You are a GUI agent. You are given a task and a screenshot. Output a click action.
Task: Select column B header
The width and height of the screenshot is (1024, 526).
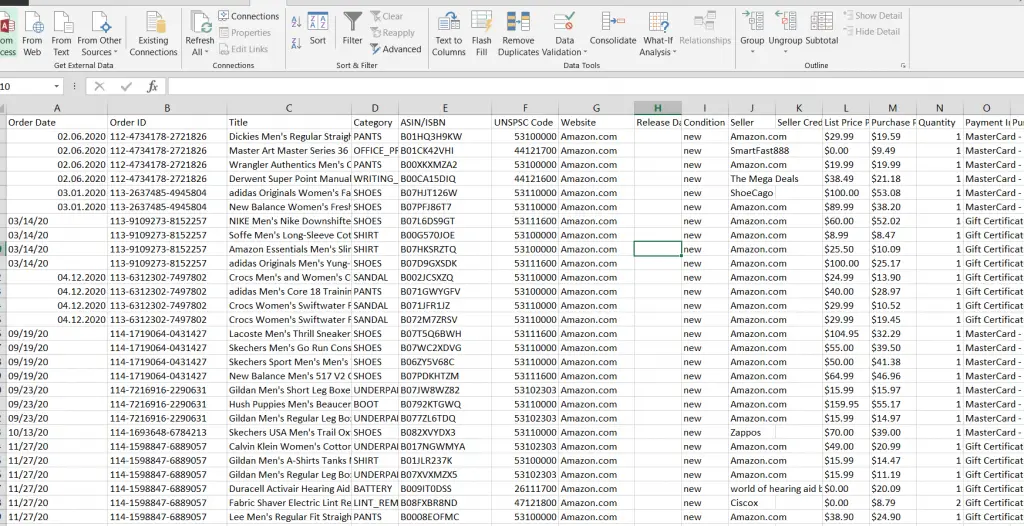point(167,108)
